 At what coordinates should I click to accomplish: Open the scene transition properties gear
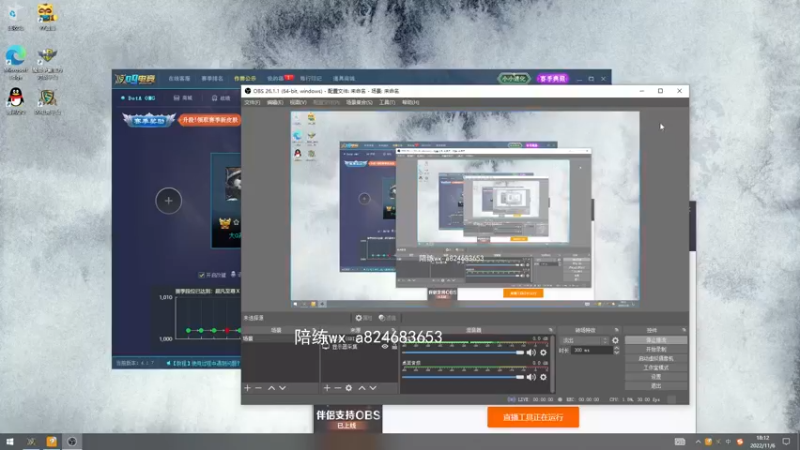tap(615, 340)
